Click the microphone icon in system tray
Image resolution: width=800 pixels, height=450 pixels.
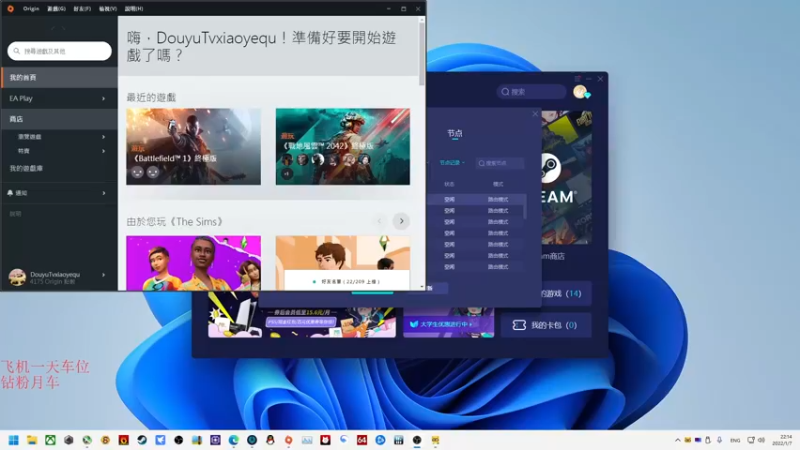[x=719, y=440]
